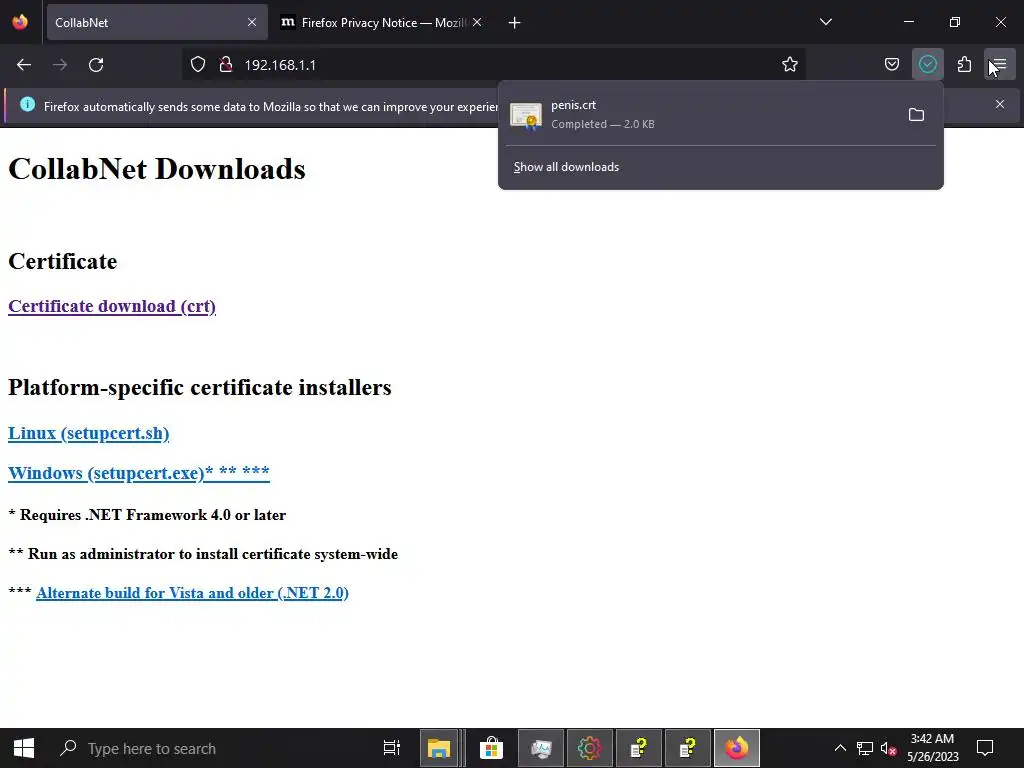
Task: Save page to Pocket
Action: click(x=891, y=64)
